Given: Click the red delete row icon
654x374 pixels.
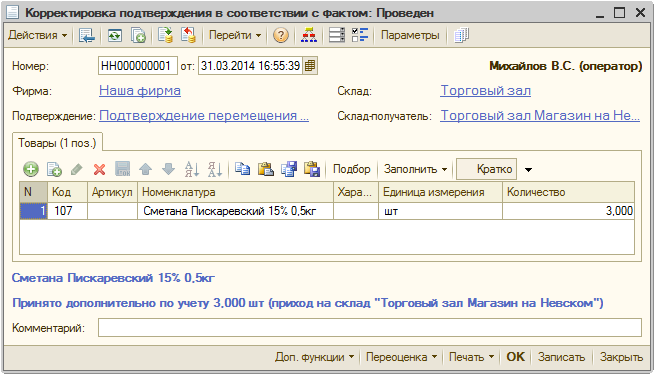Looking at the screenshot, I should pos(99,169).
